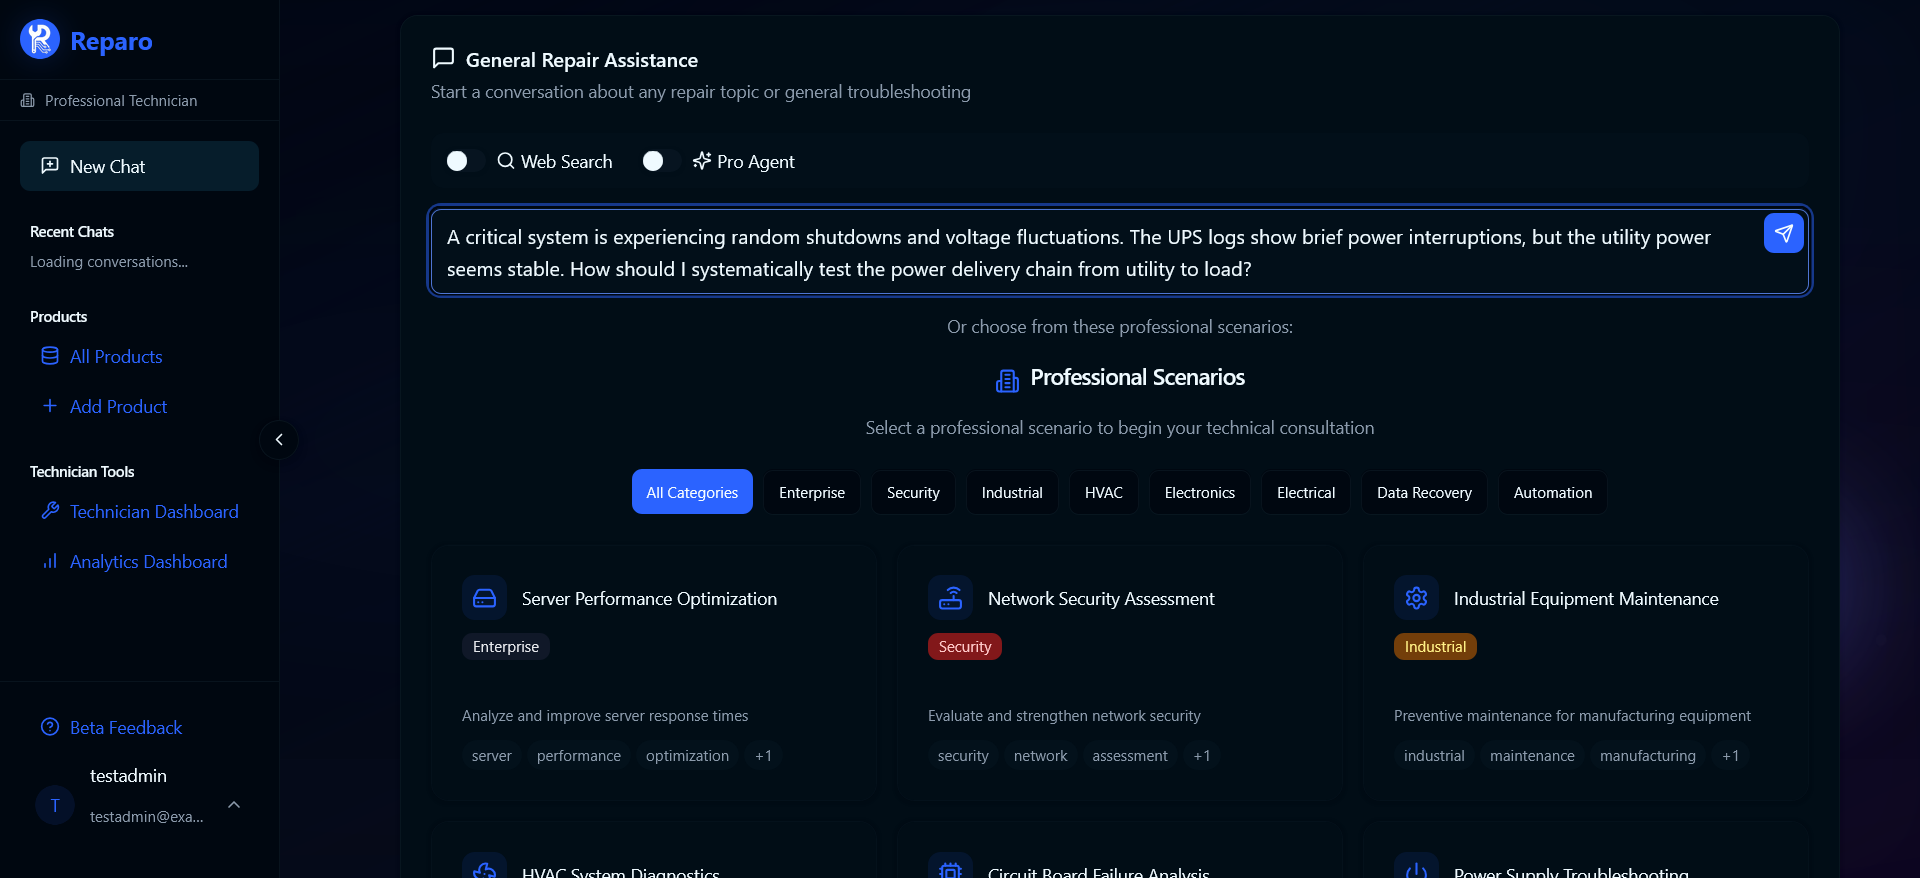This screenshot has width=1920, height=878.
Task: Open the Electronics category tab
Action: click(x=1200, y=492)
